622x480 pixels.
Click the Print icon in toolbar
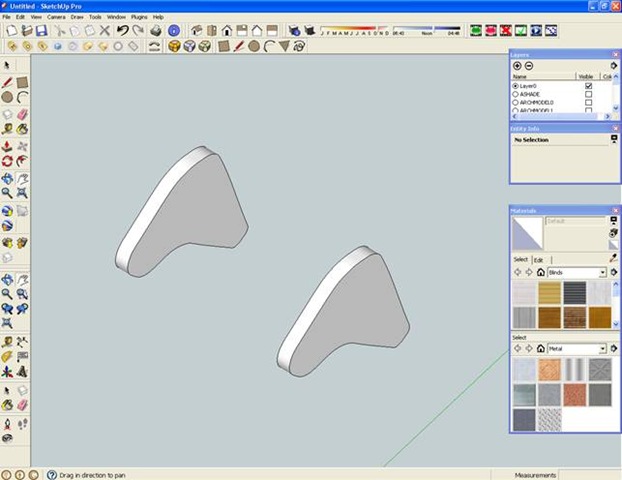(x=156, y=31)
